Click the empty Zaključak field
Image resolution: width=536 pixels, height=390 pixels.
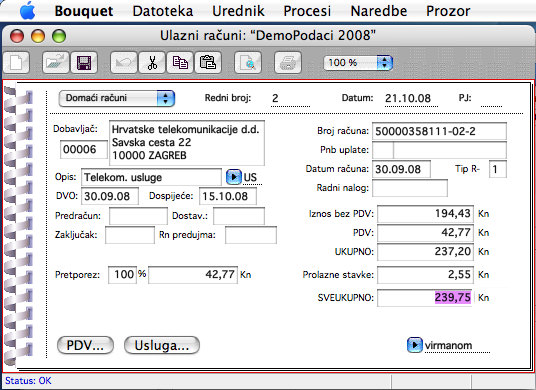[130, 235]
